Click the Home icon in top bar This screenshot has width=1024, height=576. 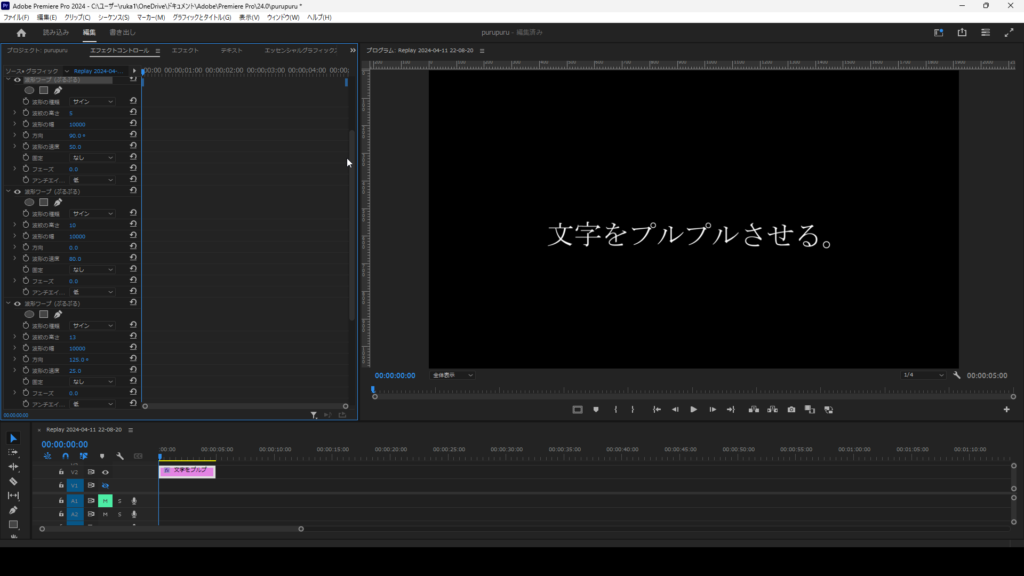21,32
